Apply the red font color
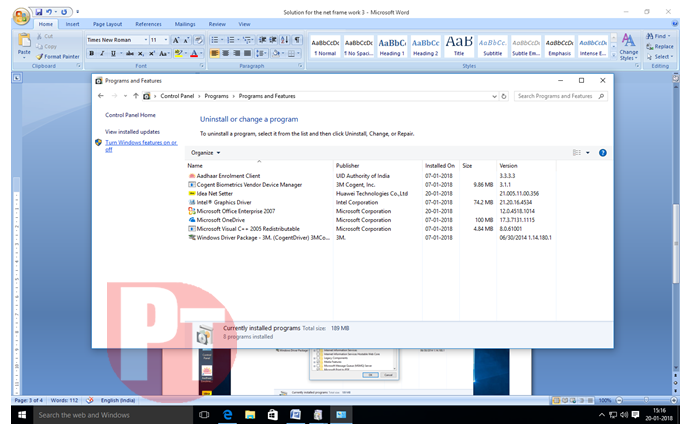 (x=194, y=53)
